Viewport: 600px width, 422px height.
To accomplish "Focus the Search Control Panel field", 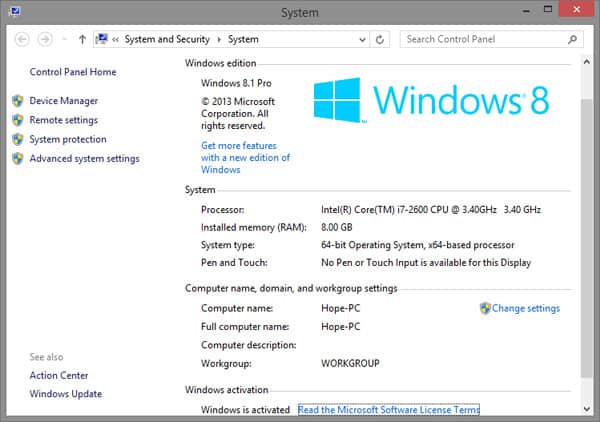I will 485,39.
